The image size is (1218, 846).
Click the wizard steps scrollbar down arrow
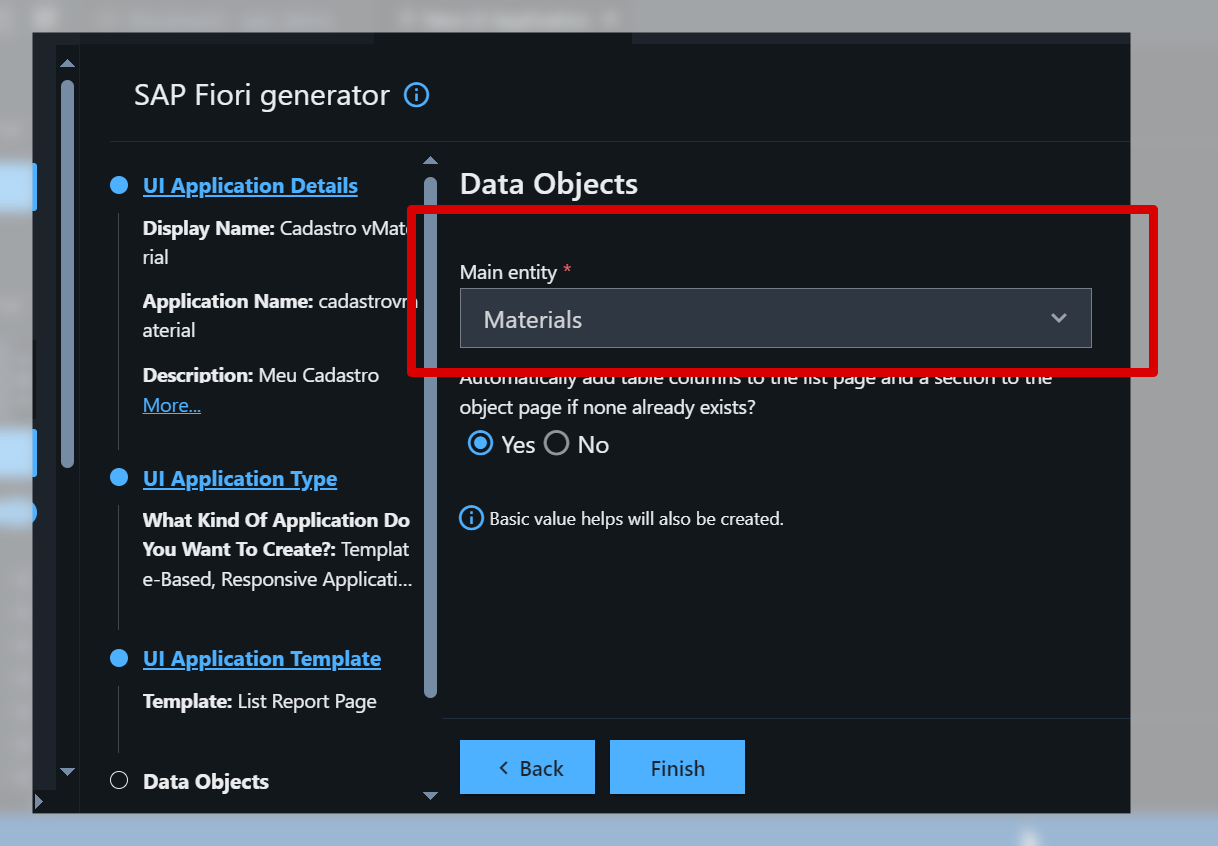tap(430, 796)
